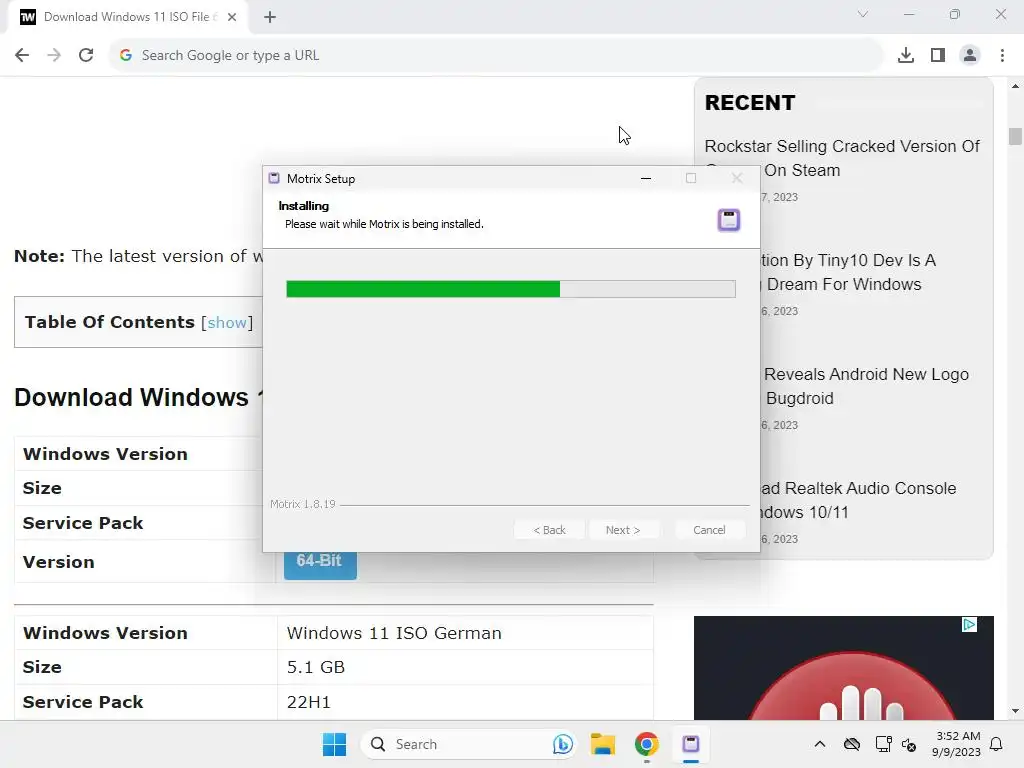Click the forward navigation arrow in Chrome

(x=54, y=55)
